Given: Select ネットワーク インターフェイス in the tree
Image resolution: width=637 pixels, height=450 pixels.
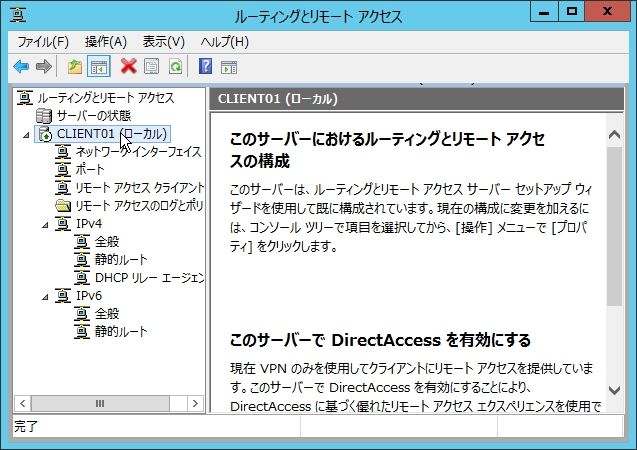Looking at the screenshot, I should [x=139, y=152].
